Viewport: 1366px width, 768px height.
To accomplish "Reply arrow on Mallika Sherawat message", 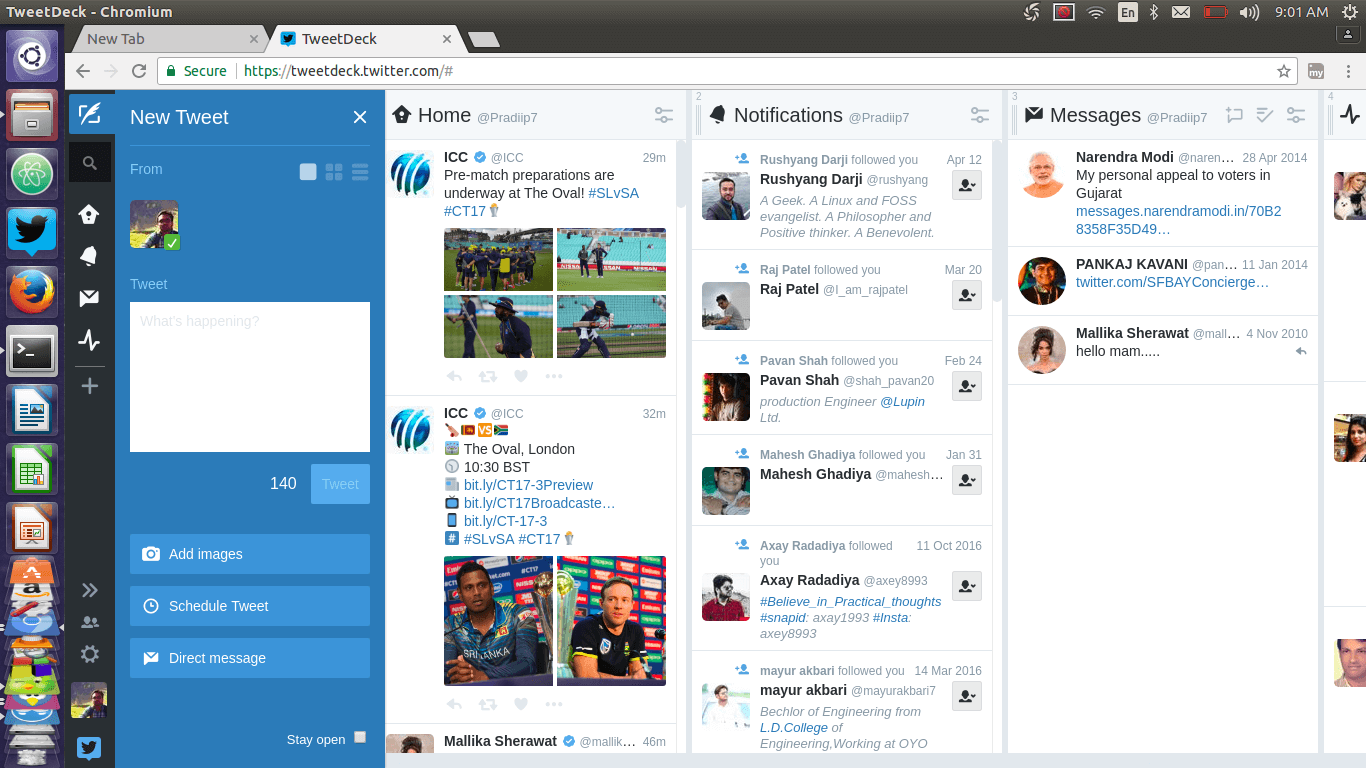I will 1301,352.
